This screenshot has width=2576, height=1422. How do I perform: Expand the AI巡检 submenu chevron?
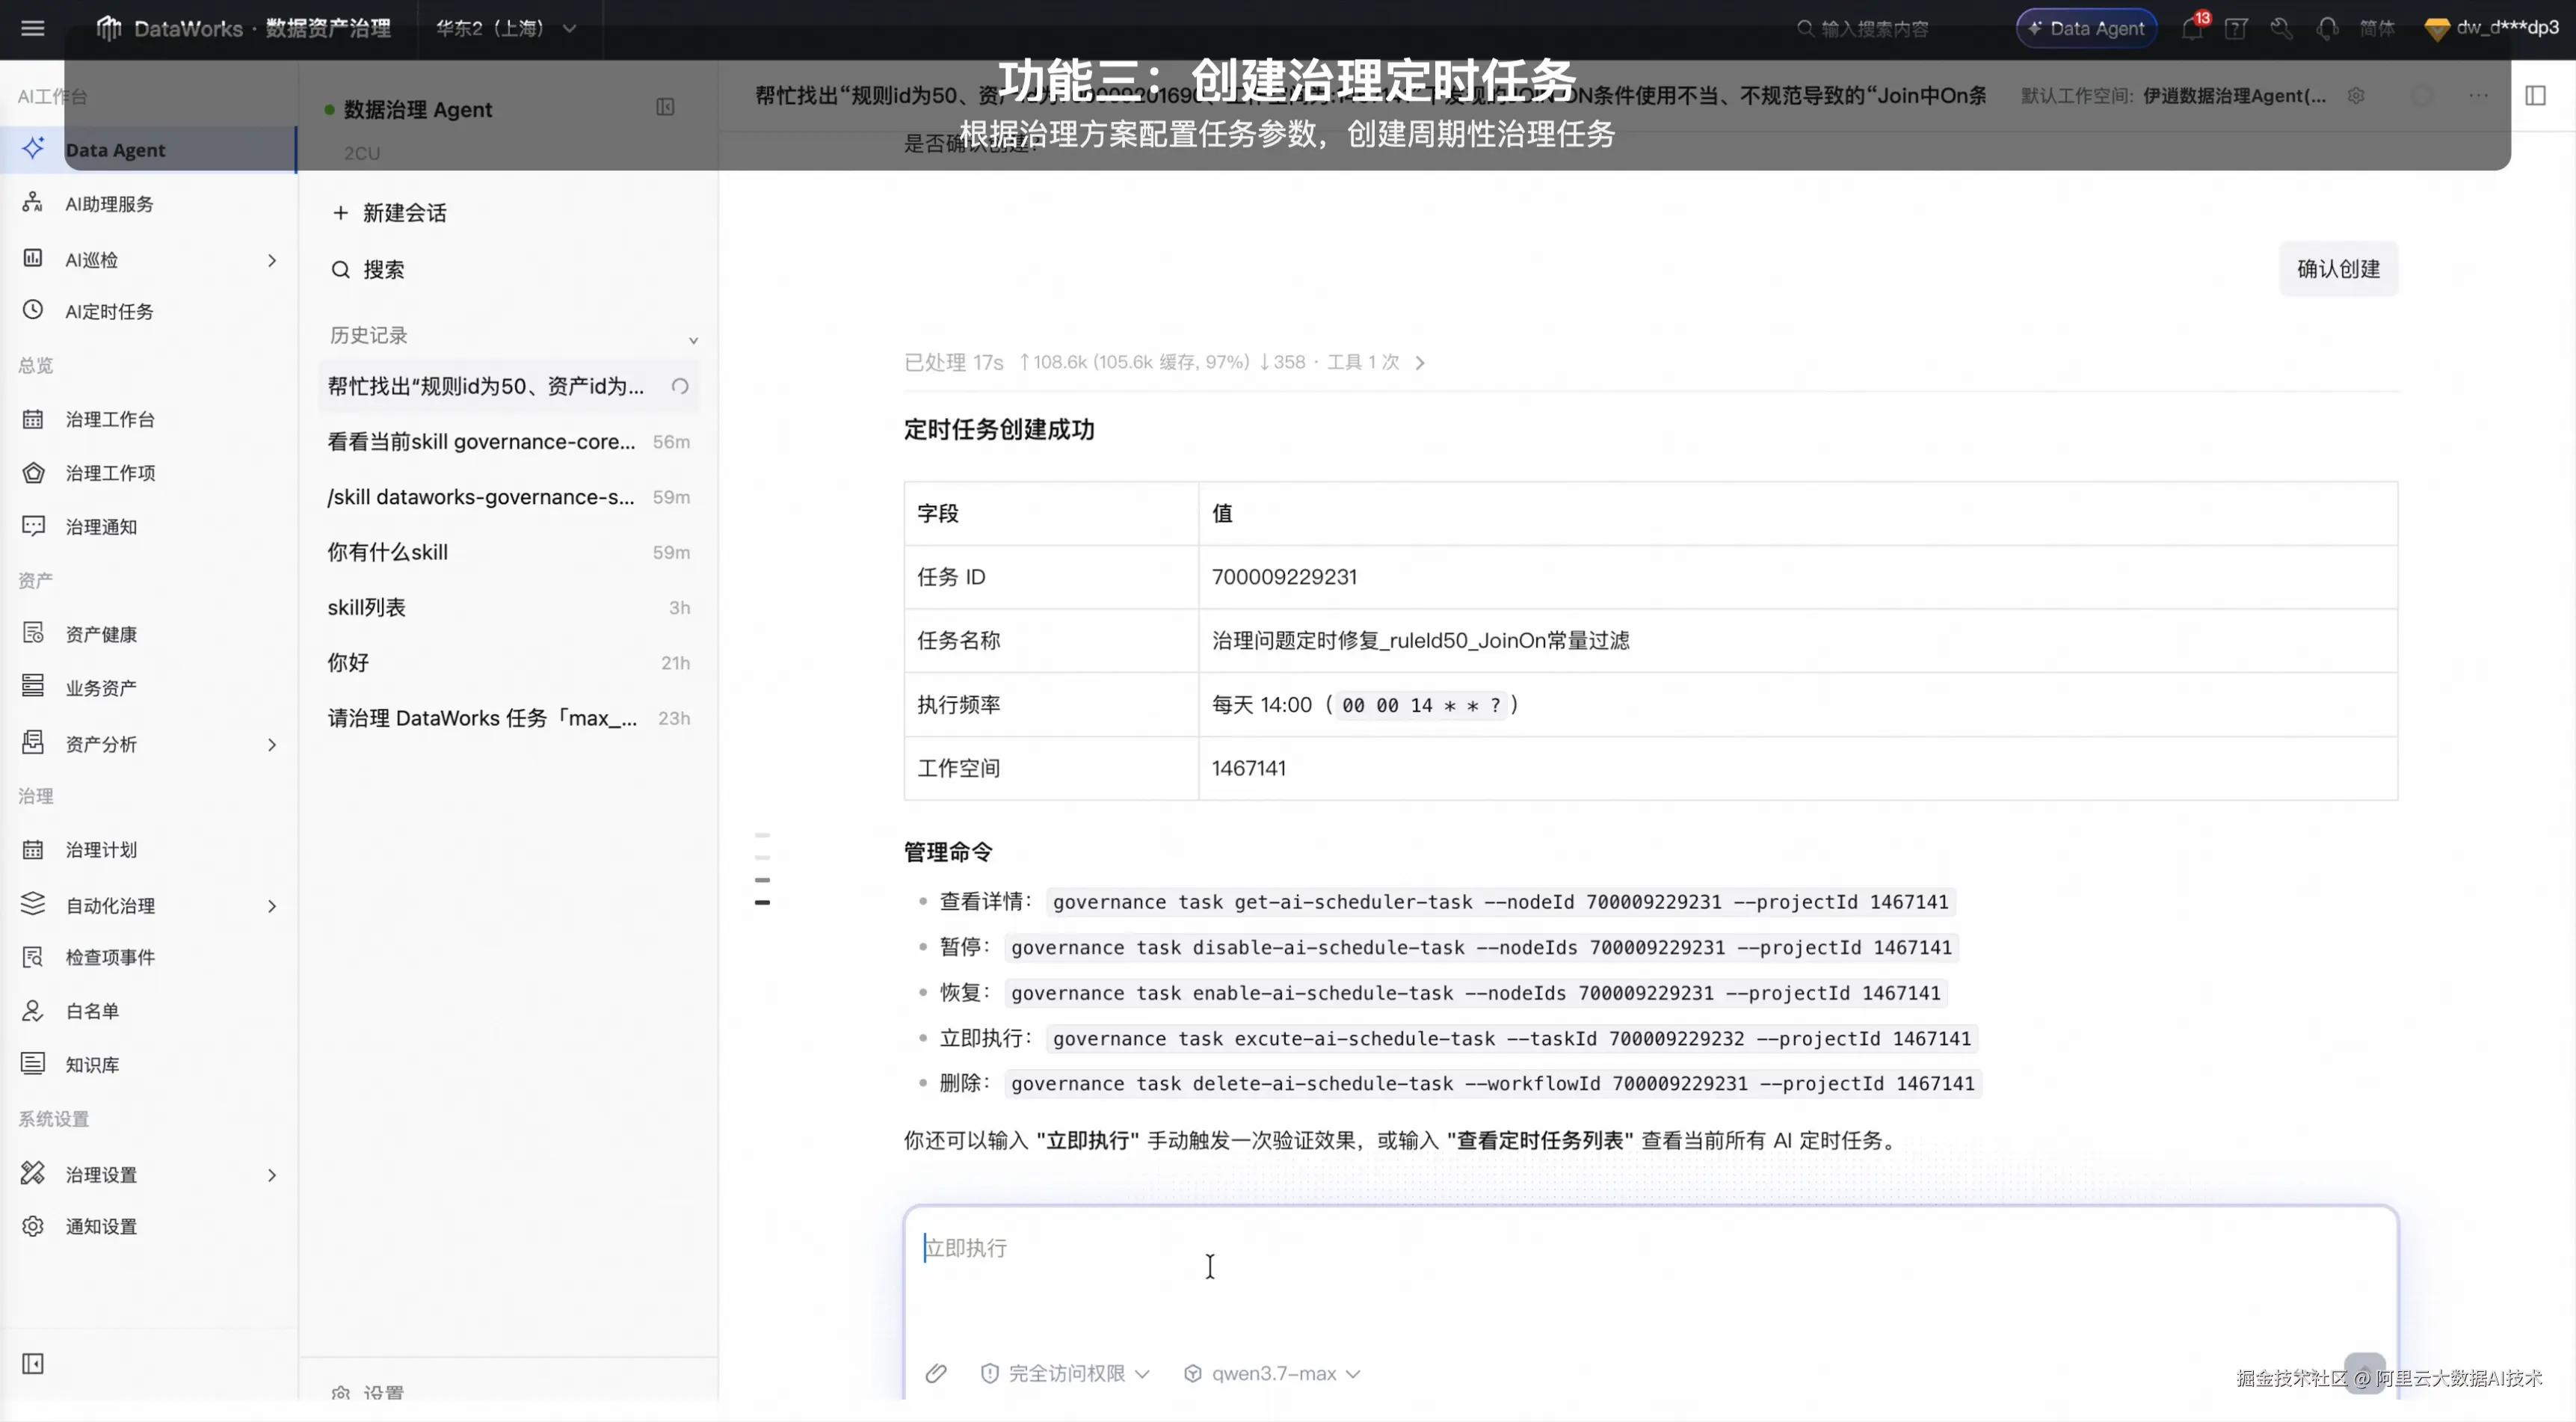[272, 260]
